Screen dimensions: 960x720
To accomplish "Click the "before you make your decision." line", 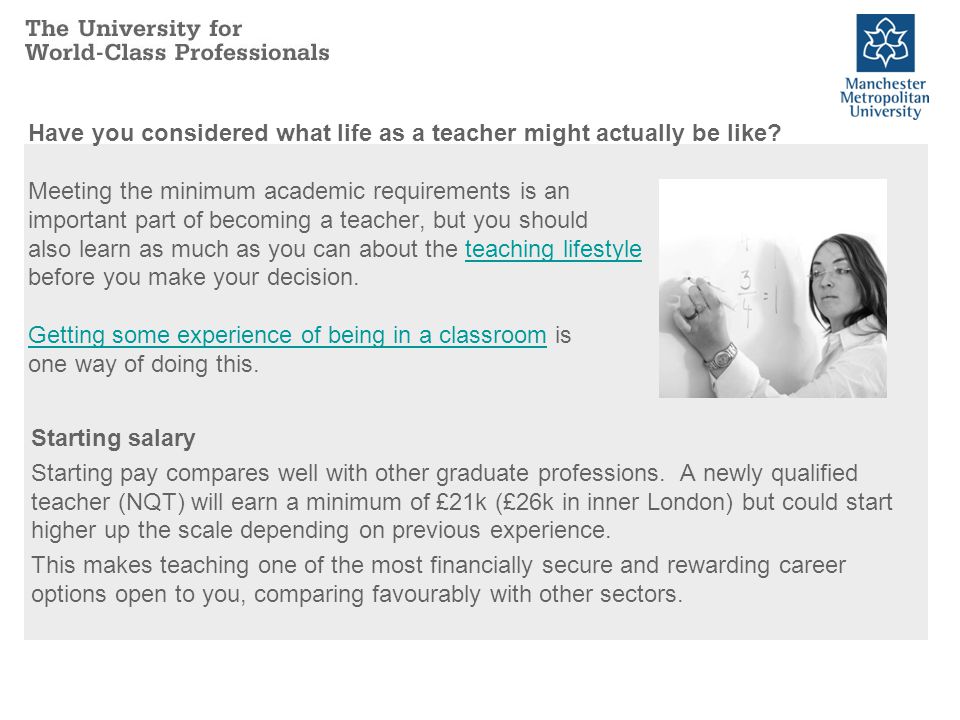I will pyautogui.click(x=193, y=277).
